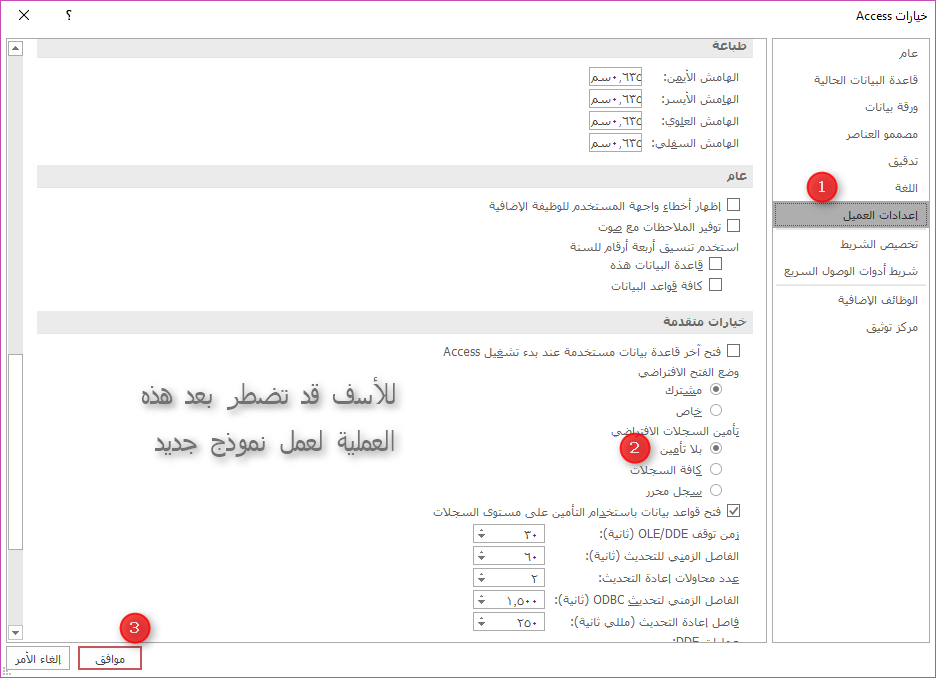Click the scrollbar up arrow
This screenshot has height=678, width=936.
(16, 48)
